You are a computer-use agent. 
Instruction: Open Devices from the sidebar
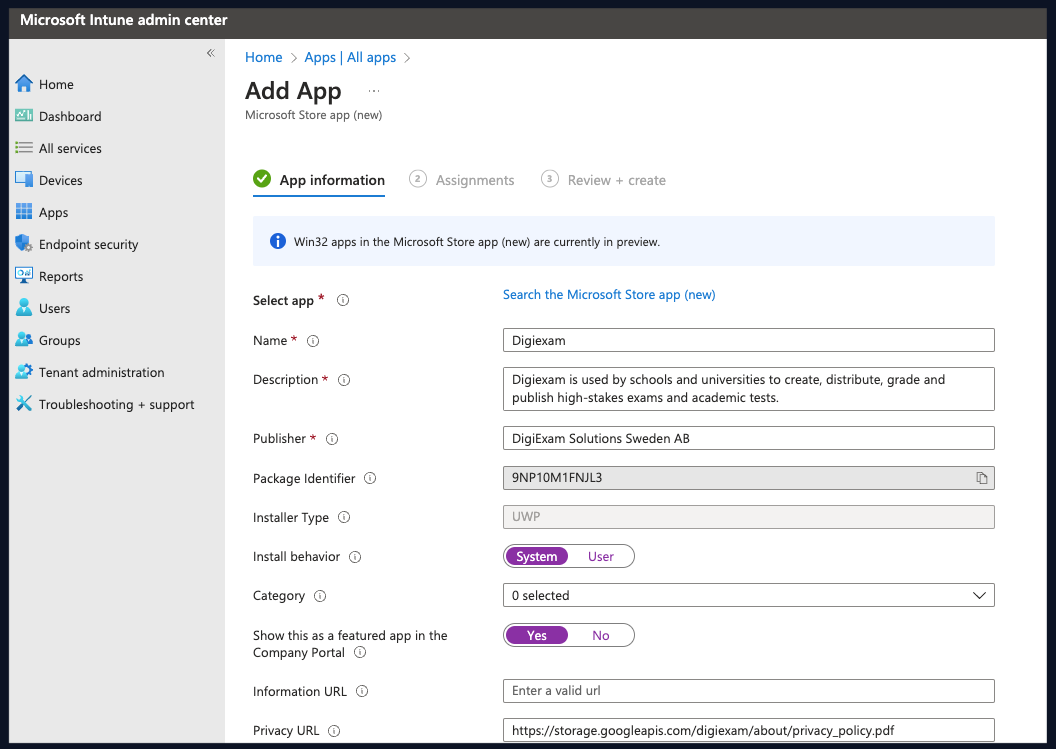point(61,181)
